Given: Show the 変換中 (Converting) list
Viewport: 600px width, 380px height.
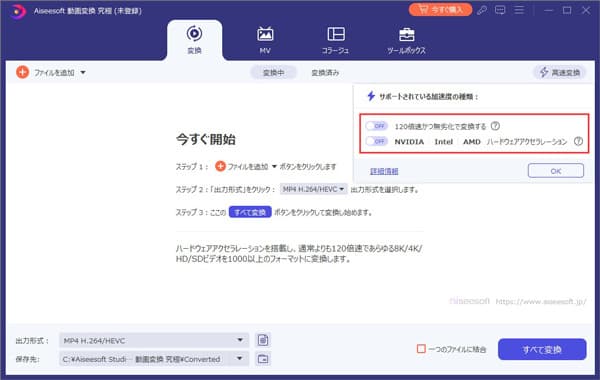Looking at the screenshot, I should [x=274, y=73].
